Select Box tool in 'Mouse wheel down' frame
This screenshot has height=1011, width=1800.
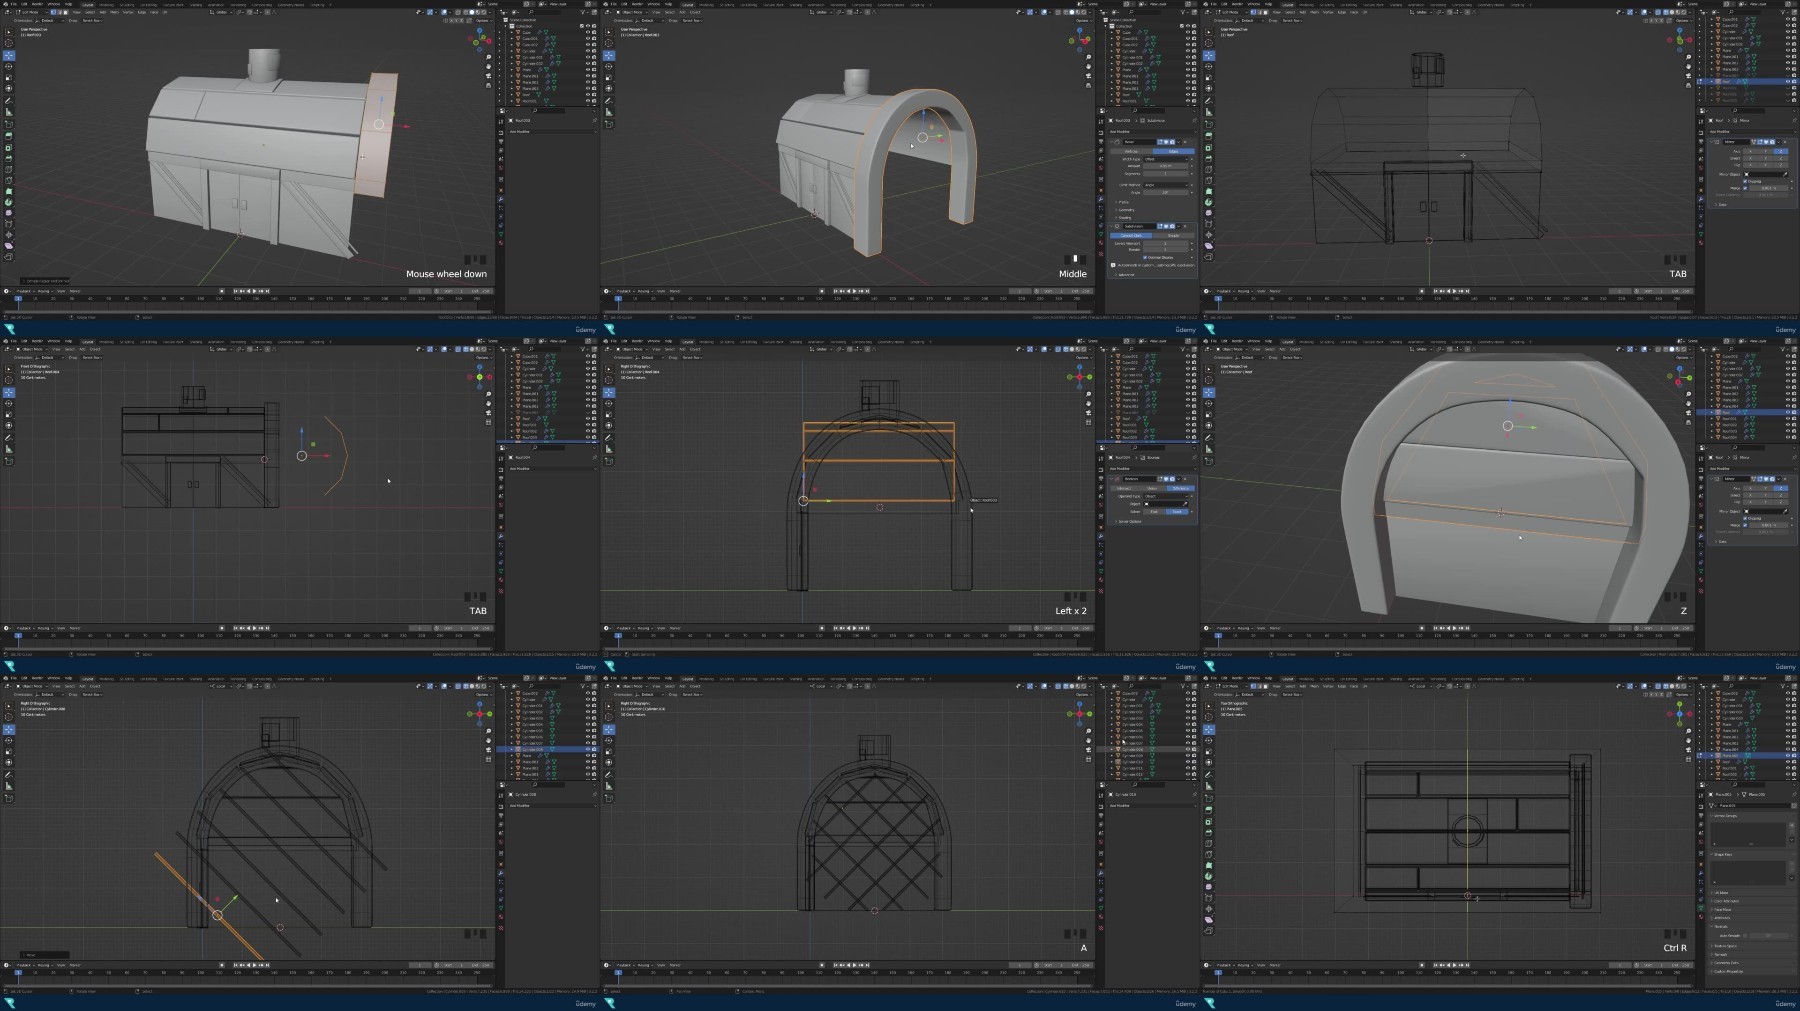pyautogui.click(x=9, y=32)
